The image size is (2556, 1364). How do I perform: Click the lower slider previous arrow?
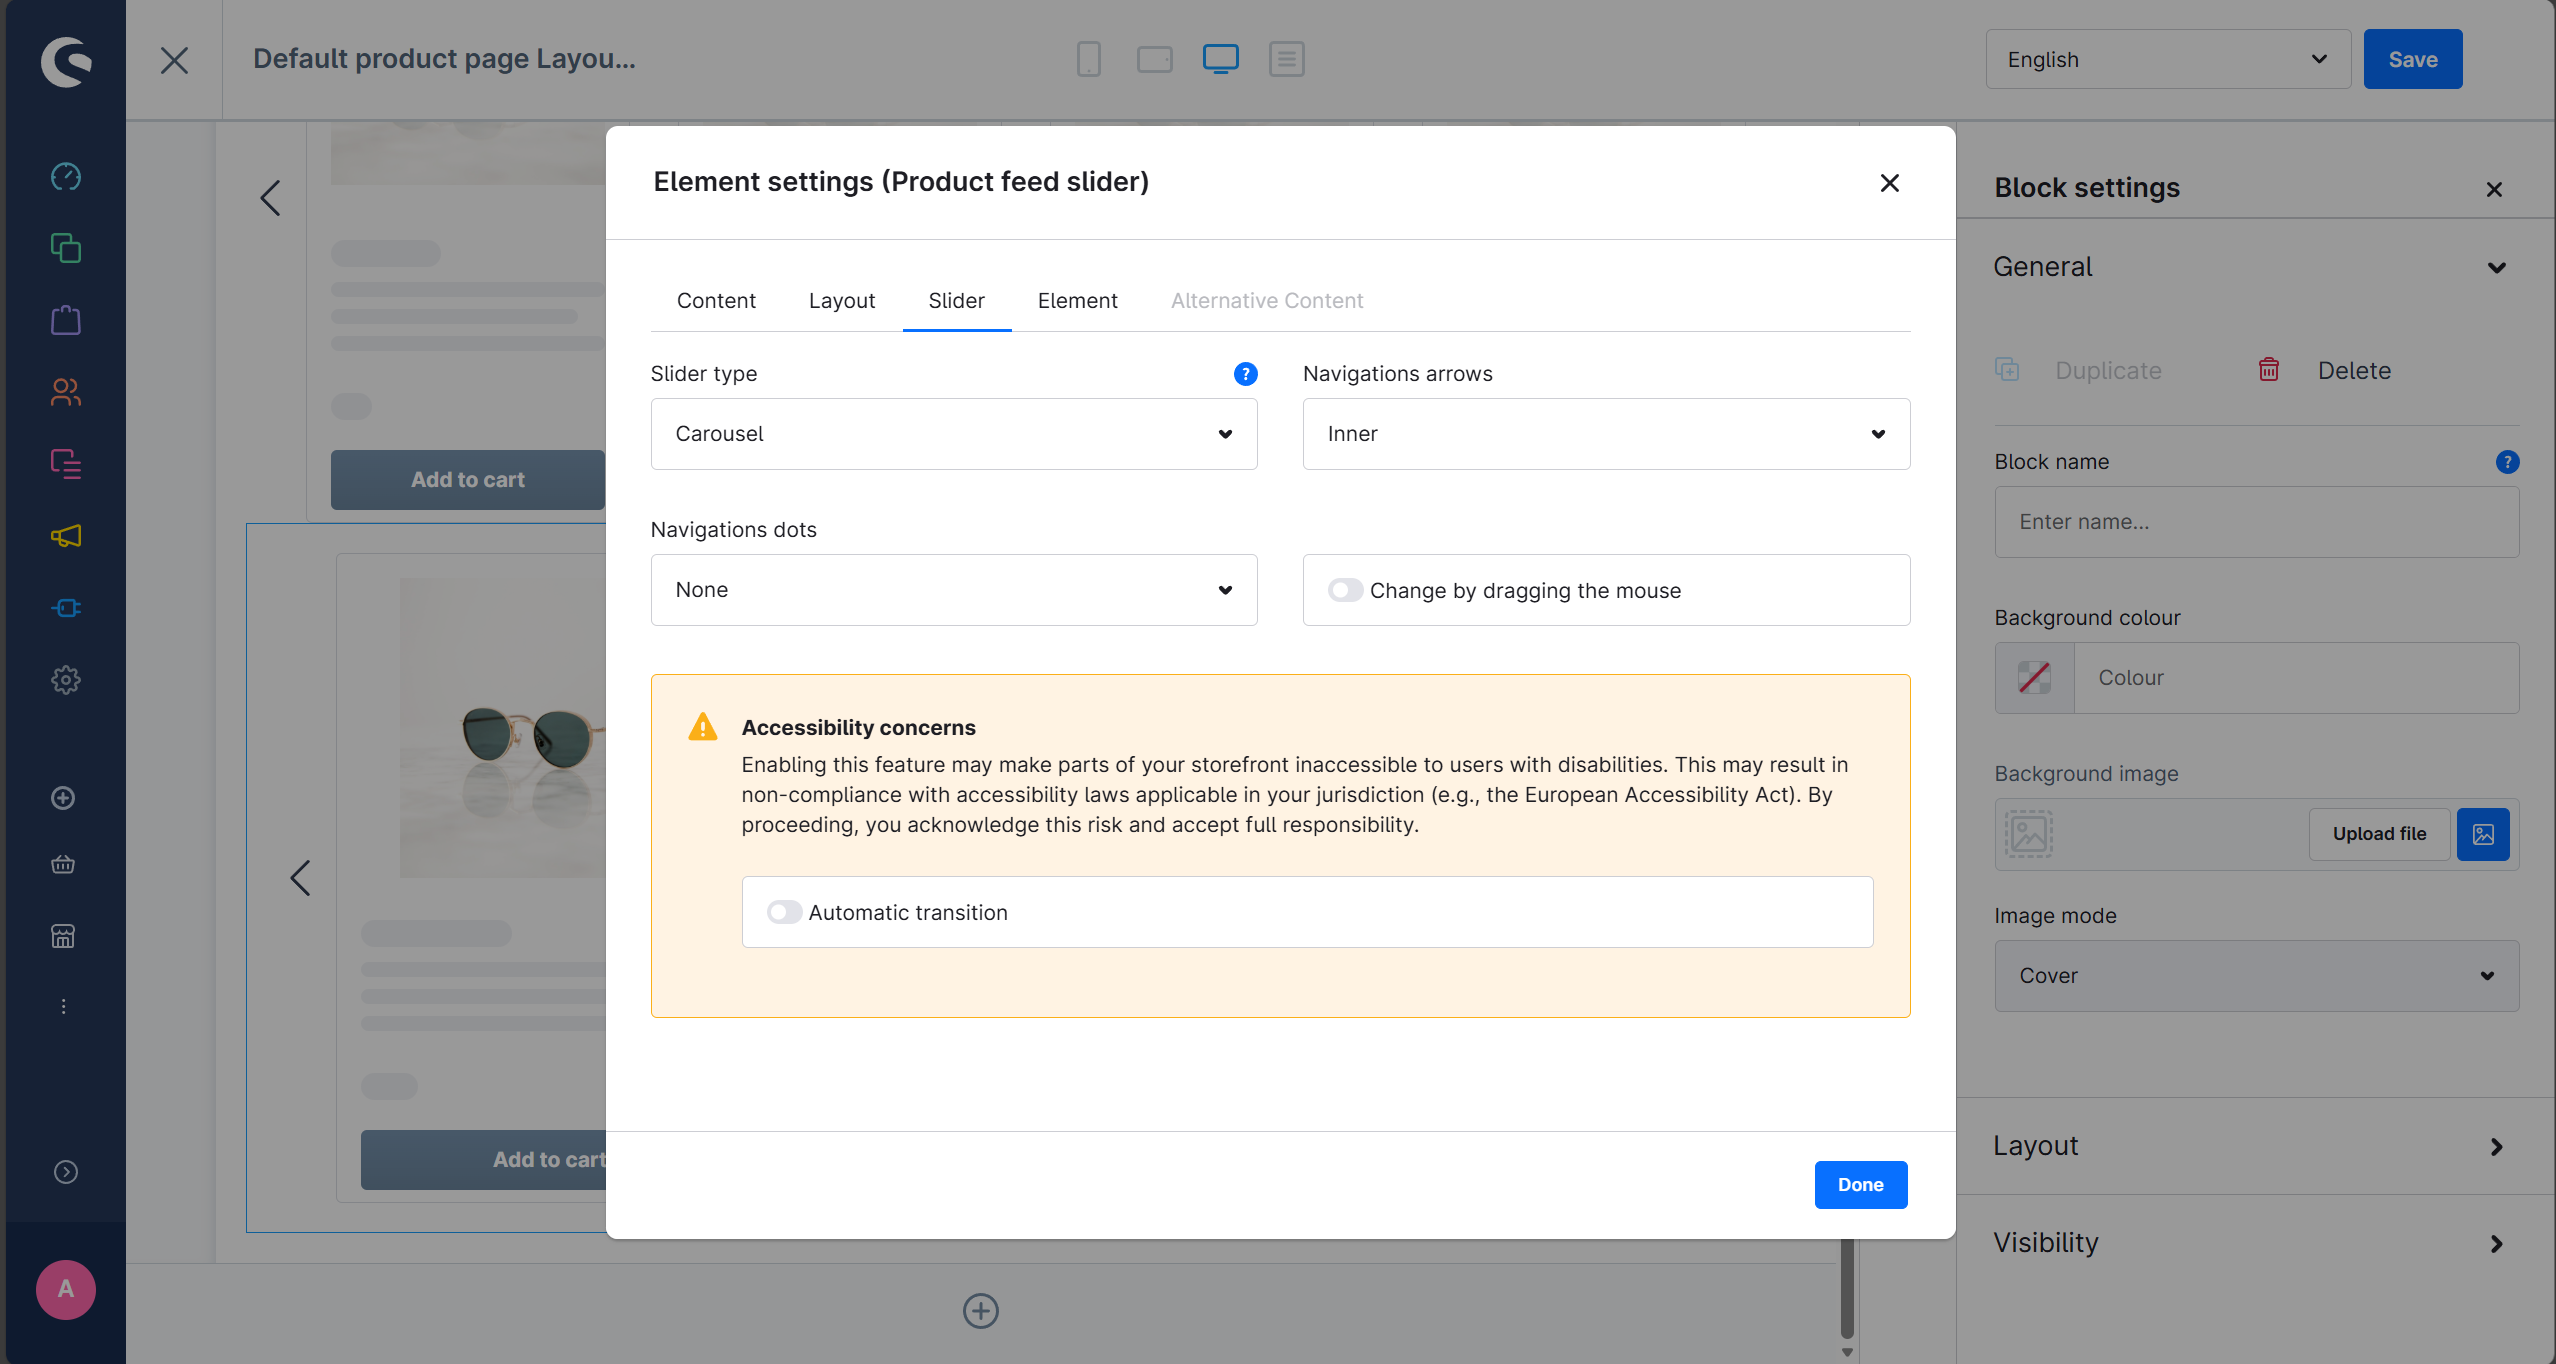tap(300, 878)
